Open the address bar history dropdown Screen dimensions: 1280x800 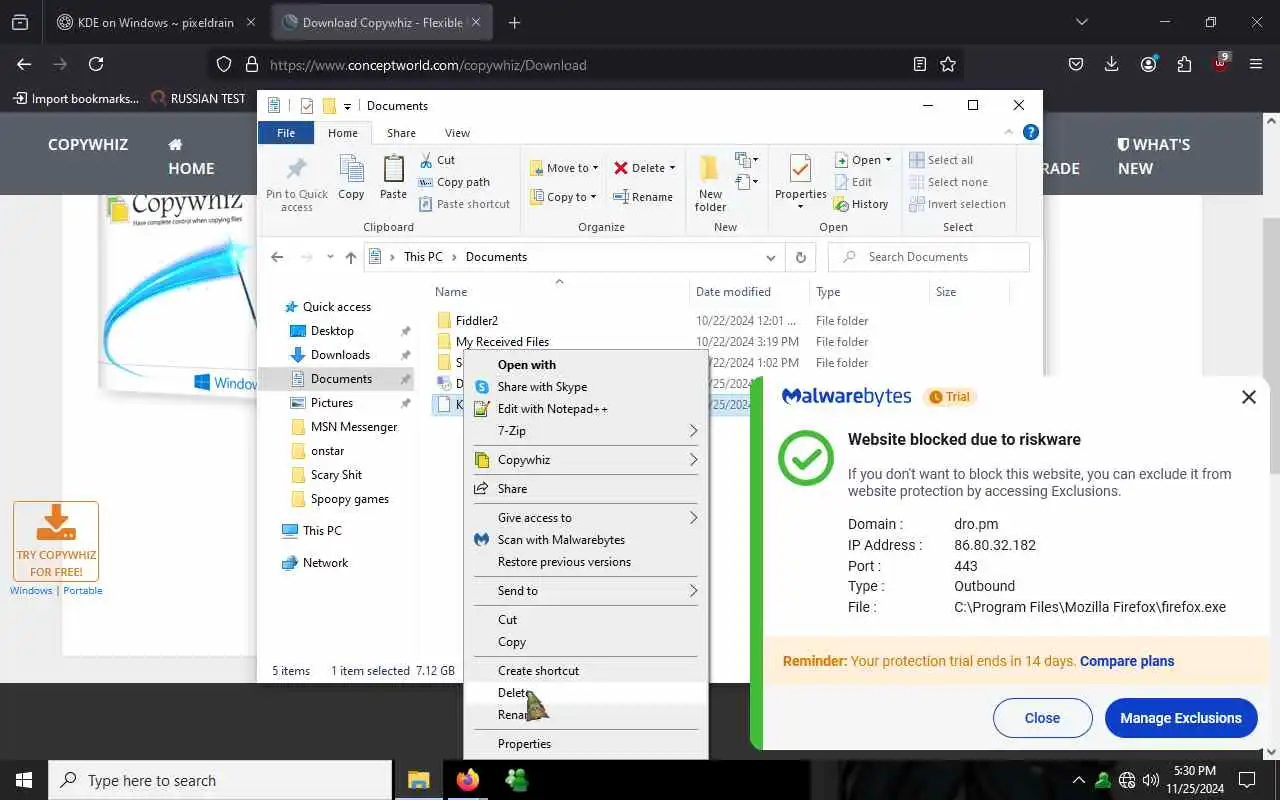[770, 257]
